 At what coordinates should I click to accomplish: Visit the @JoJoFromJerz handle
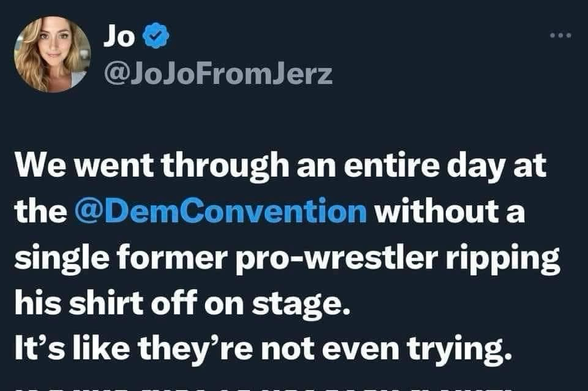pyautogui.click(x=218, y=74)
